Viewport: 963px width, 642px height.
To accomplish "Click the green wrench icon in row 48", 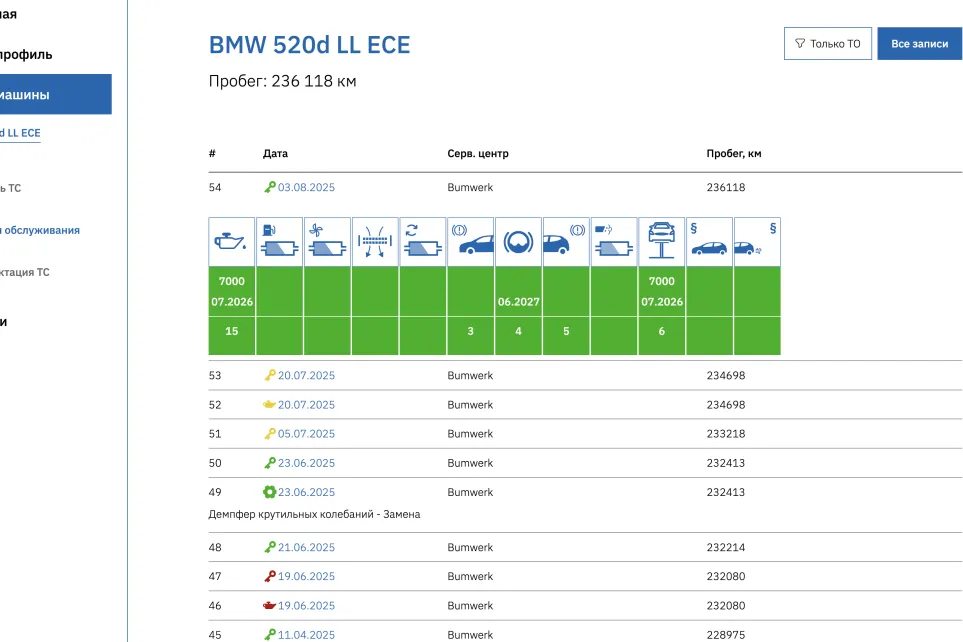I will [270, 547].
